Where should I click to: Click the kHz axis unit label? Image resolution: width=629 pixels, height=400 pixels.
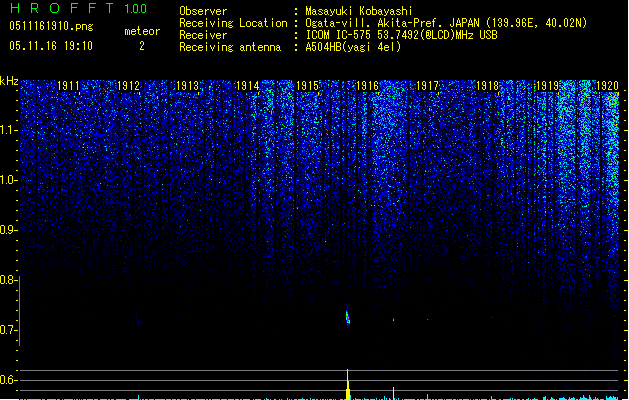pyautogui.click(x=9, y=81)
